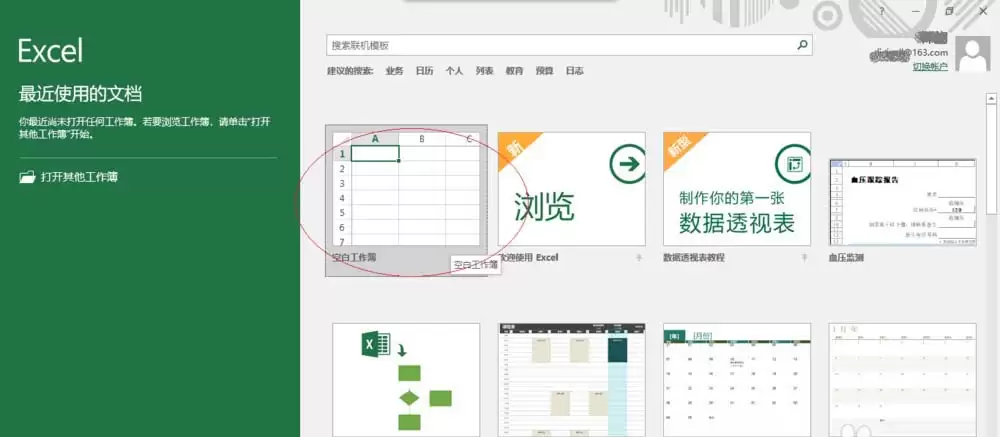
Task: Restore the window size
Action: [x=949, y=11]
